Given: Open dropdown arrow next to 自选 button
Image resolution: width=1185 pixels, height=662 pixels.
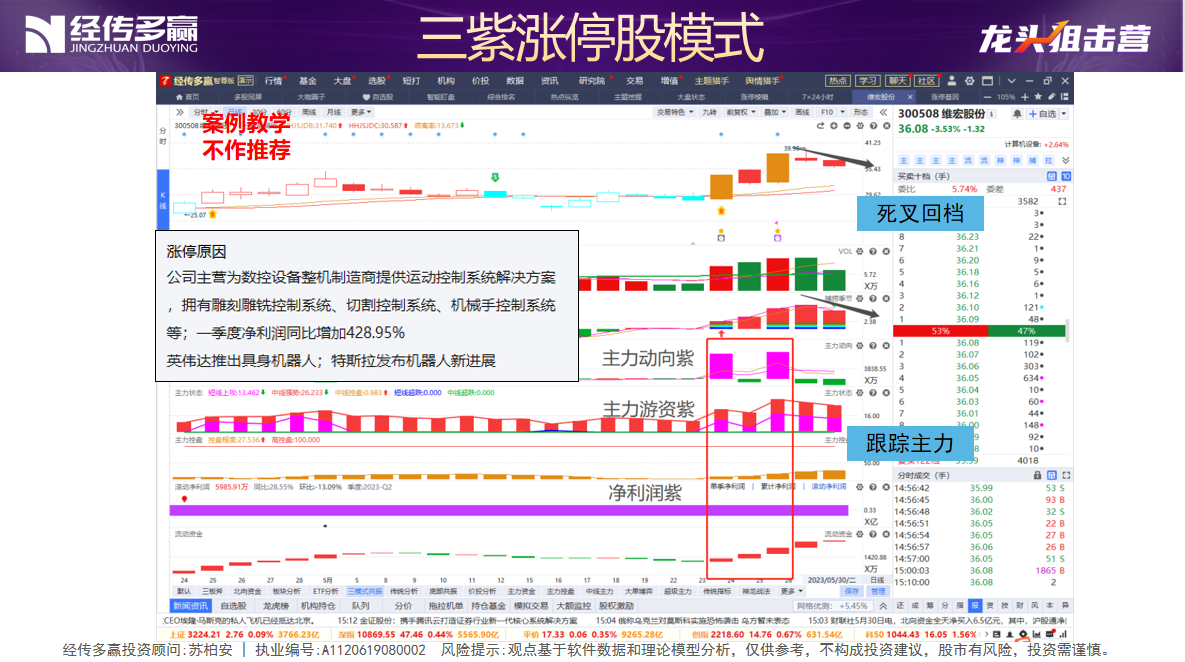Looking at the screenshot, I should (1064, 114).
